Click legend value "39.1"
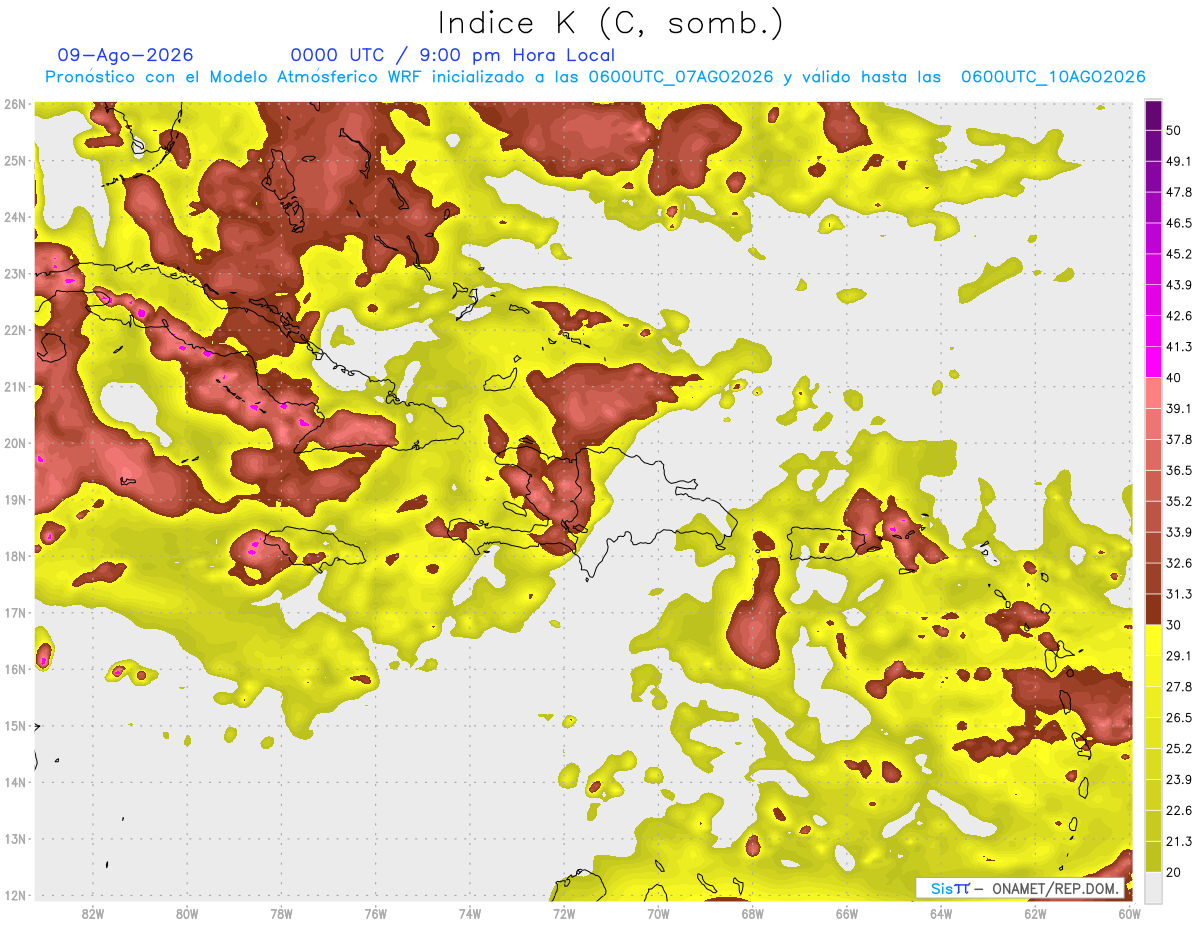Image resolution: width=1200 pixels, height=927 pixels. click(1179, 408)
